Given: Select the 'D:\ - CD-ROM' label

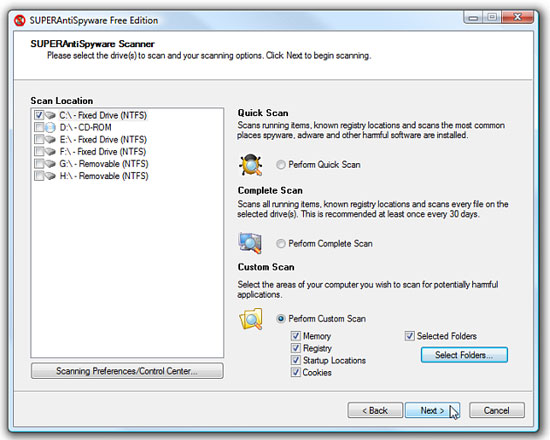Looking at the screenshot, I should pyautogui.click(x=85, y=127).
